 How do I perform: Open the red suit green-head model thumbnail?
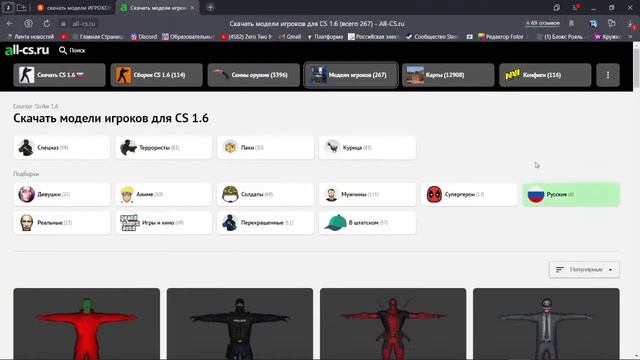(87, 324)
